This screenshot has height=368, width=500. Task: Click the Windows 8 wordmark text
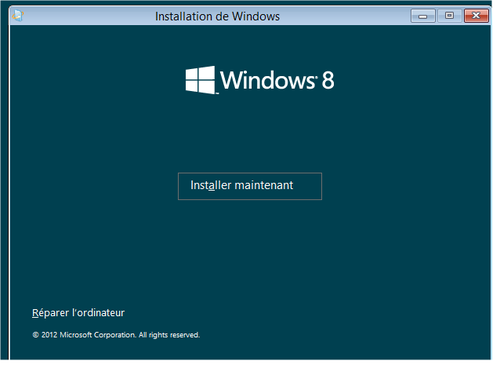[x=277, y=80]
